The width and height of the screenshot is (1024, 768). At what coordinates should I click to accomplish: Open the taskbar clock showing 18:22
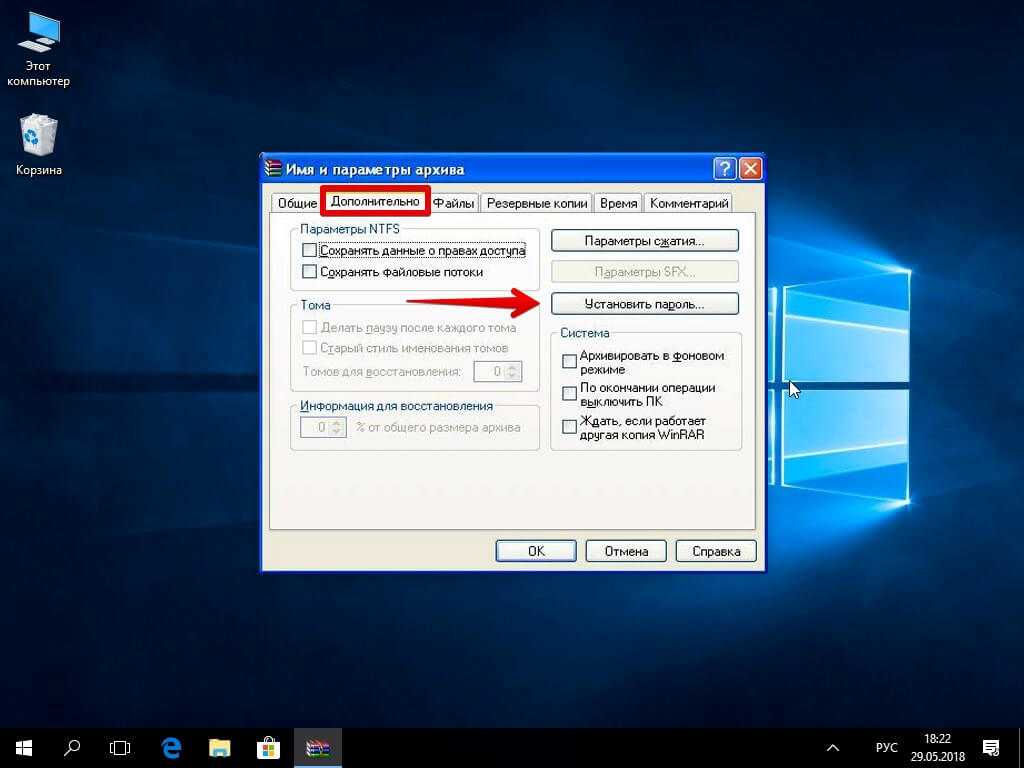tap(938, 748)
